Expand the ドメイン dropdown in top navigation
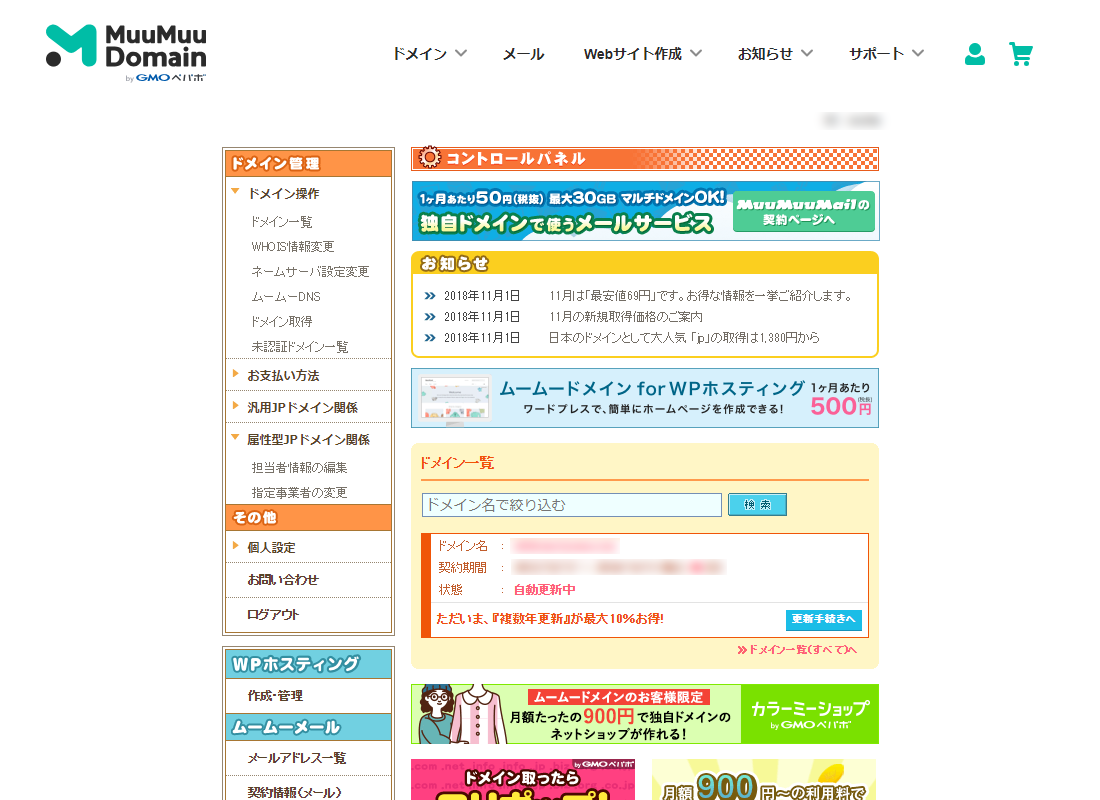 (429, 54)
